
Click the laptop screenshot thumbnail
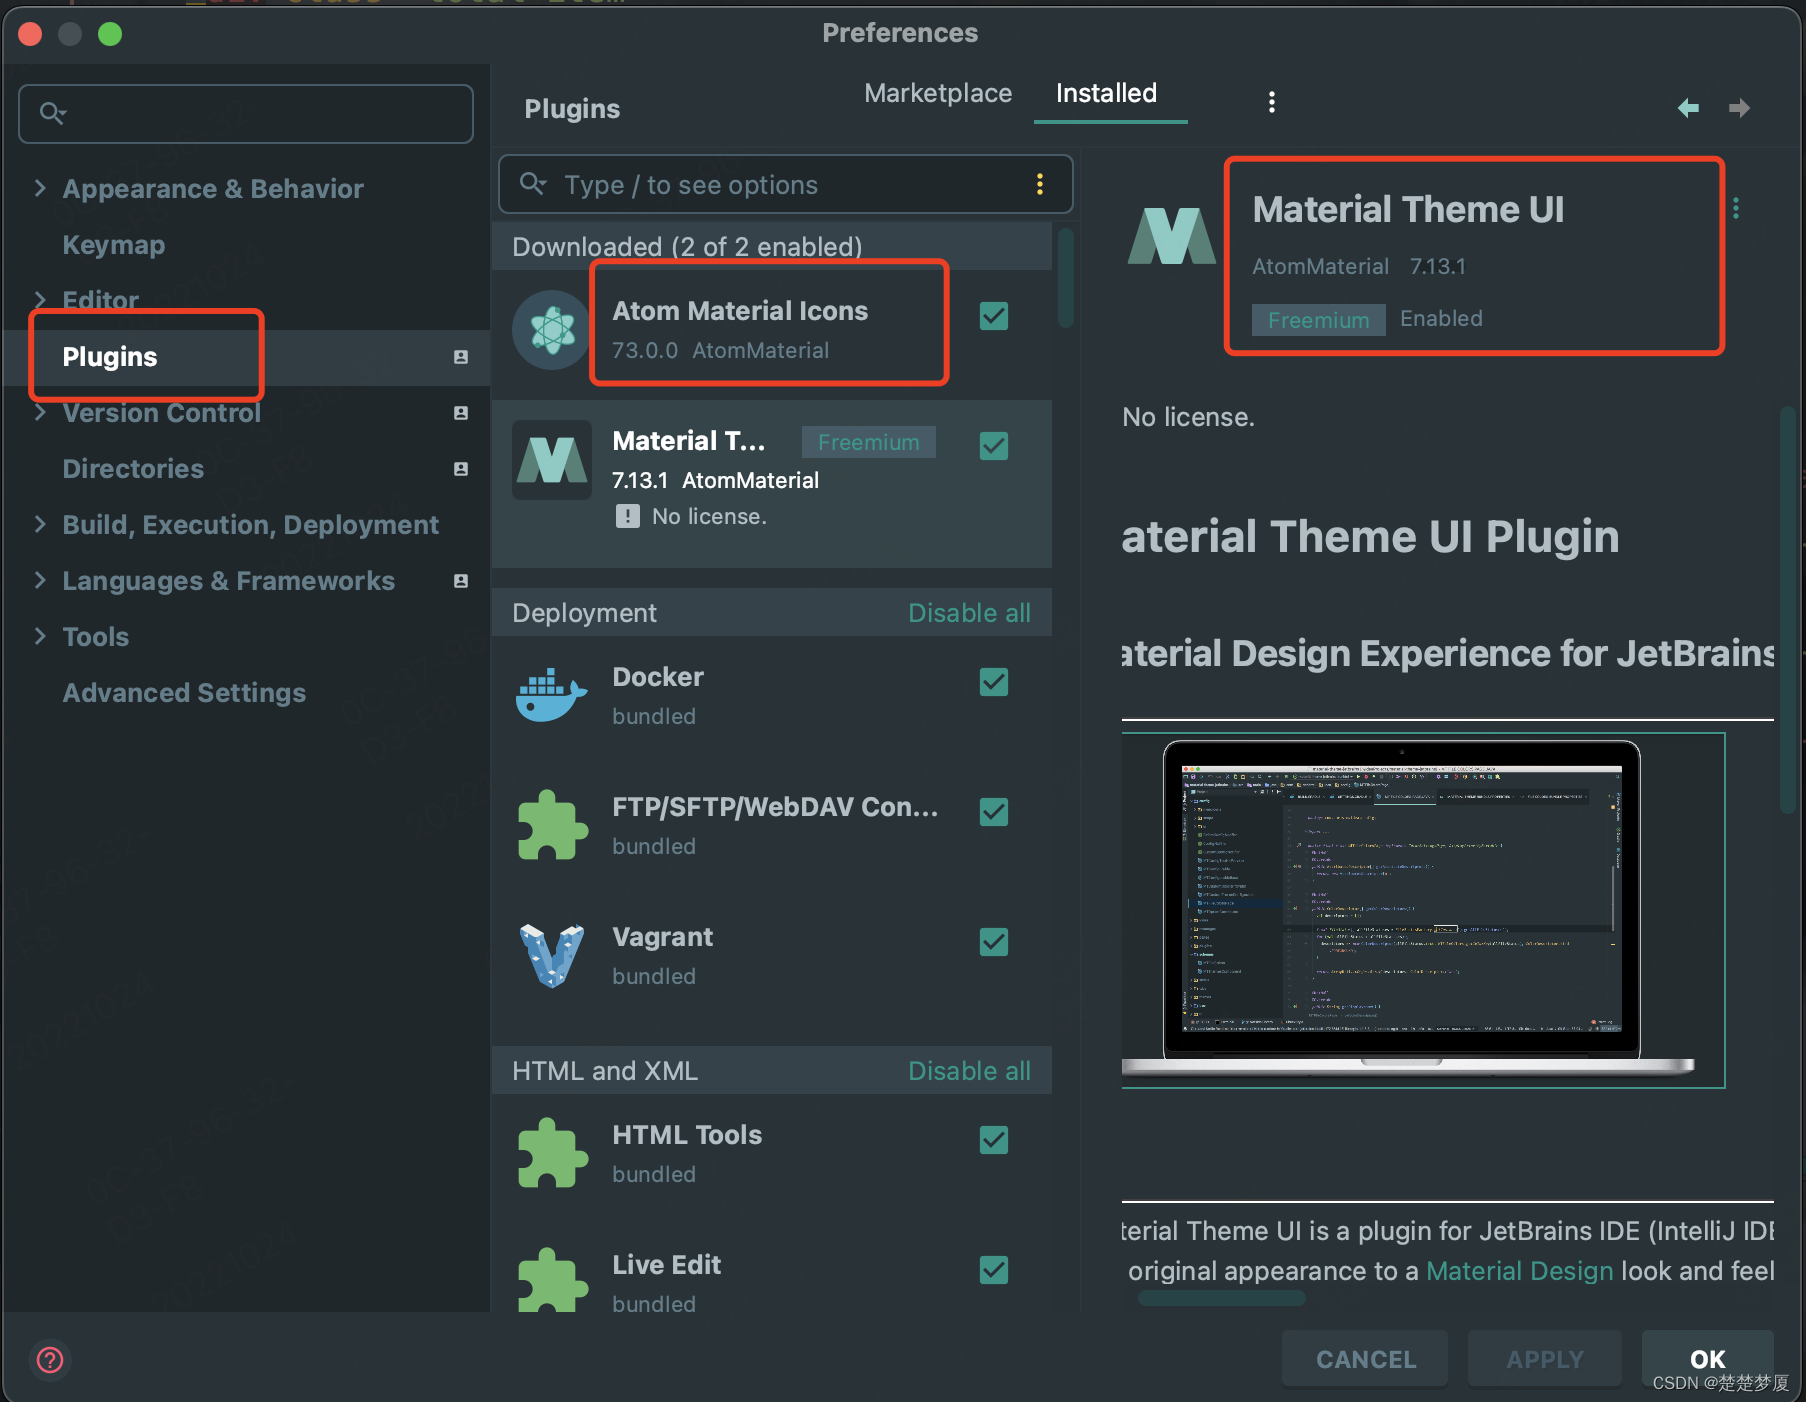1423,910
